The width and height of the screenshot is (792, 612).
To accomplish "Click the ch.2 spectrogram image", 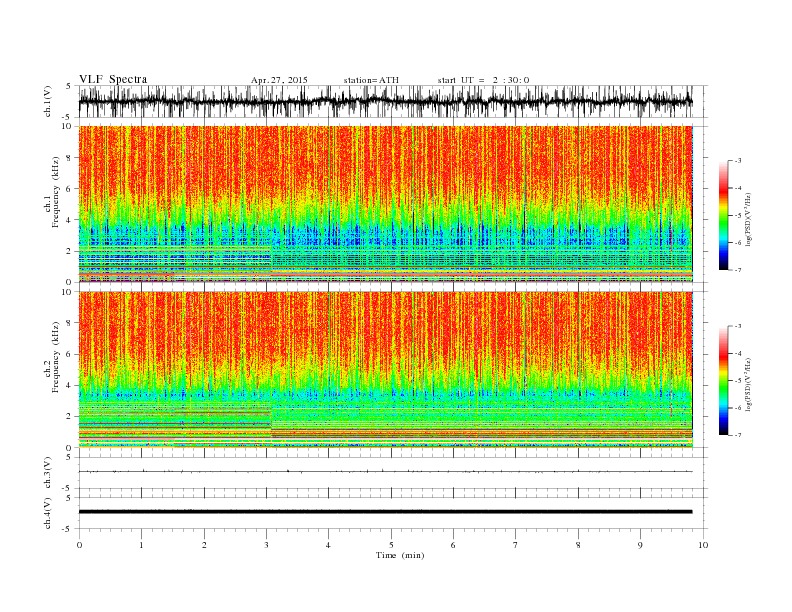I will [385, 370].
